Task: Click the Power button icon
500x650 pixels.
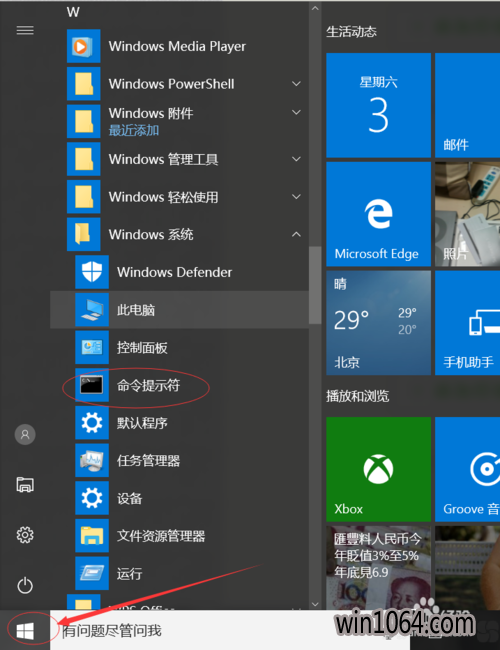Action: pos(25,585)
